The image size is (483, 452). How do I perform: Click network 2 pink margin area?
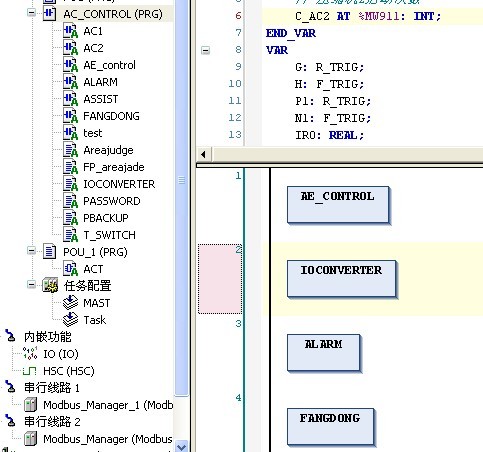[220, 279]
